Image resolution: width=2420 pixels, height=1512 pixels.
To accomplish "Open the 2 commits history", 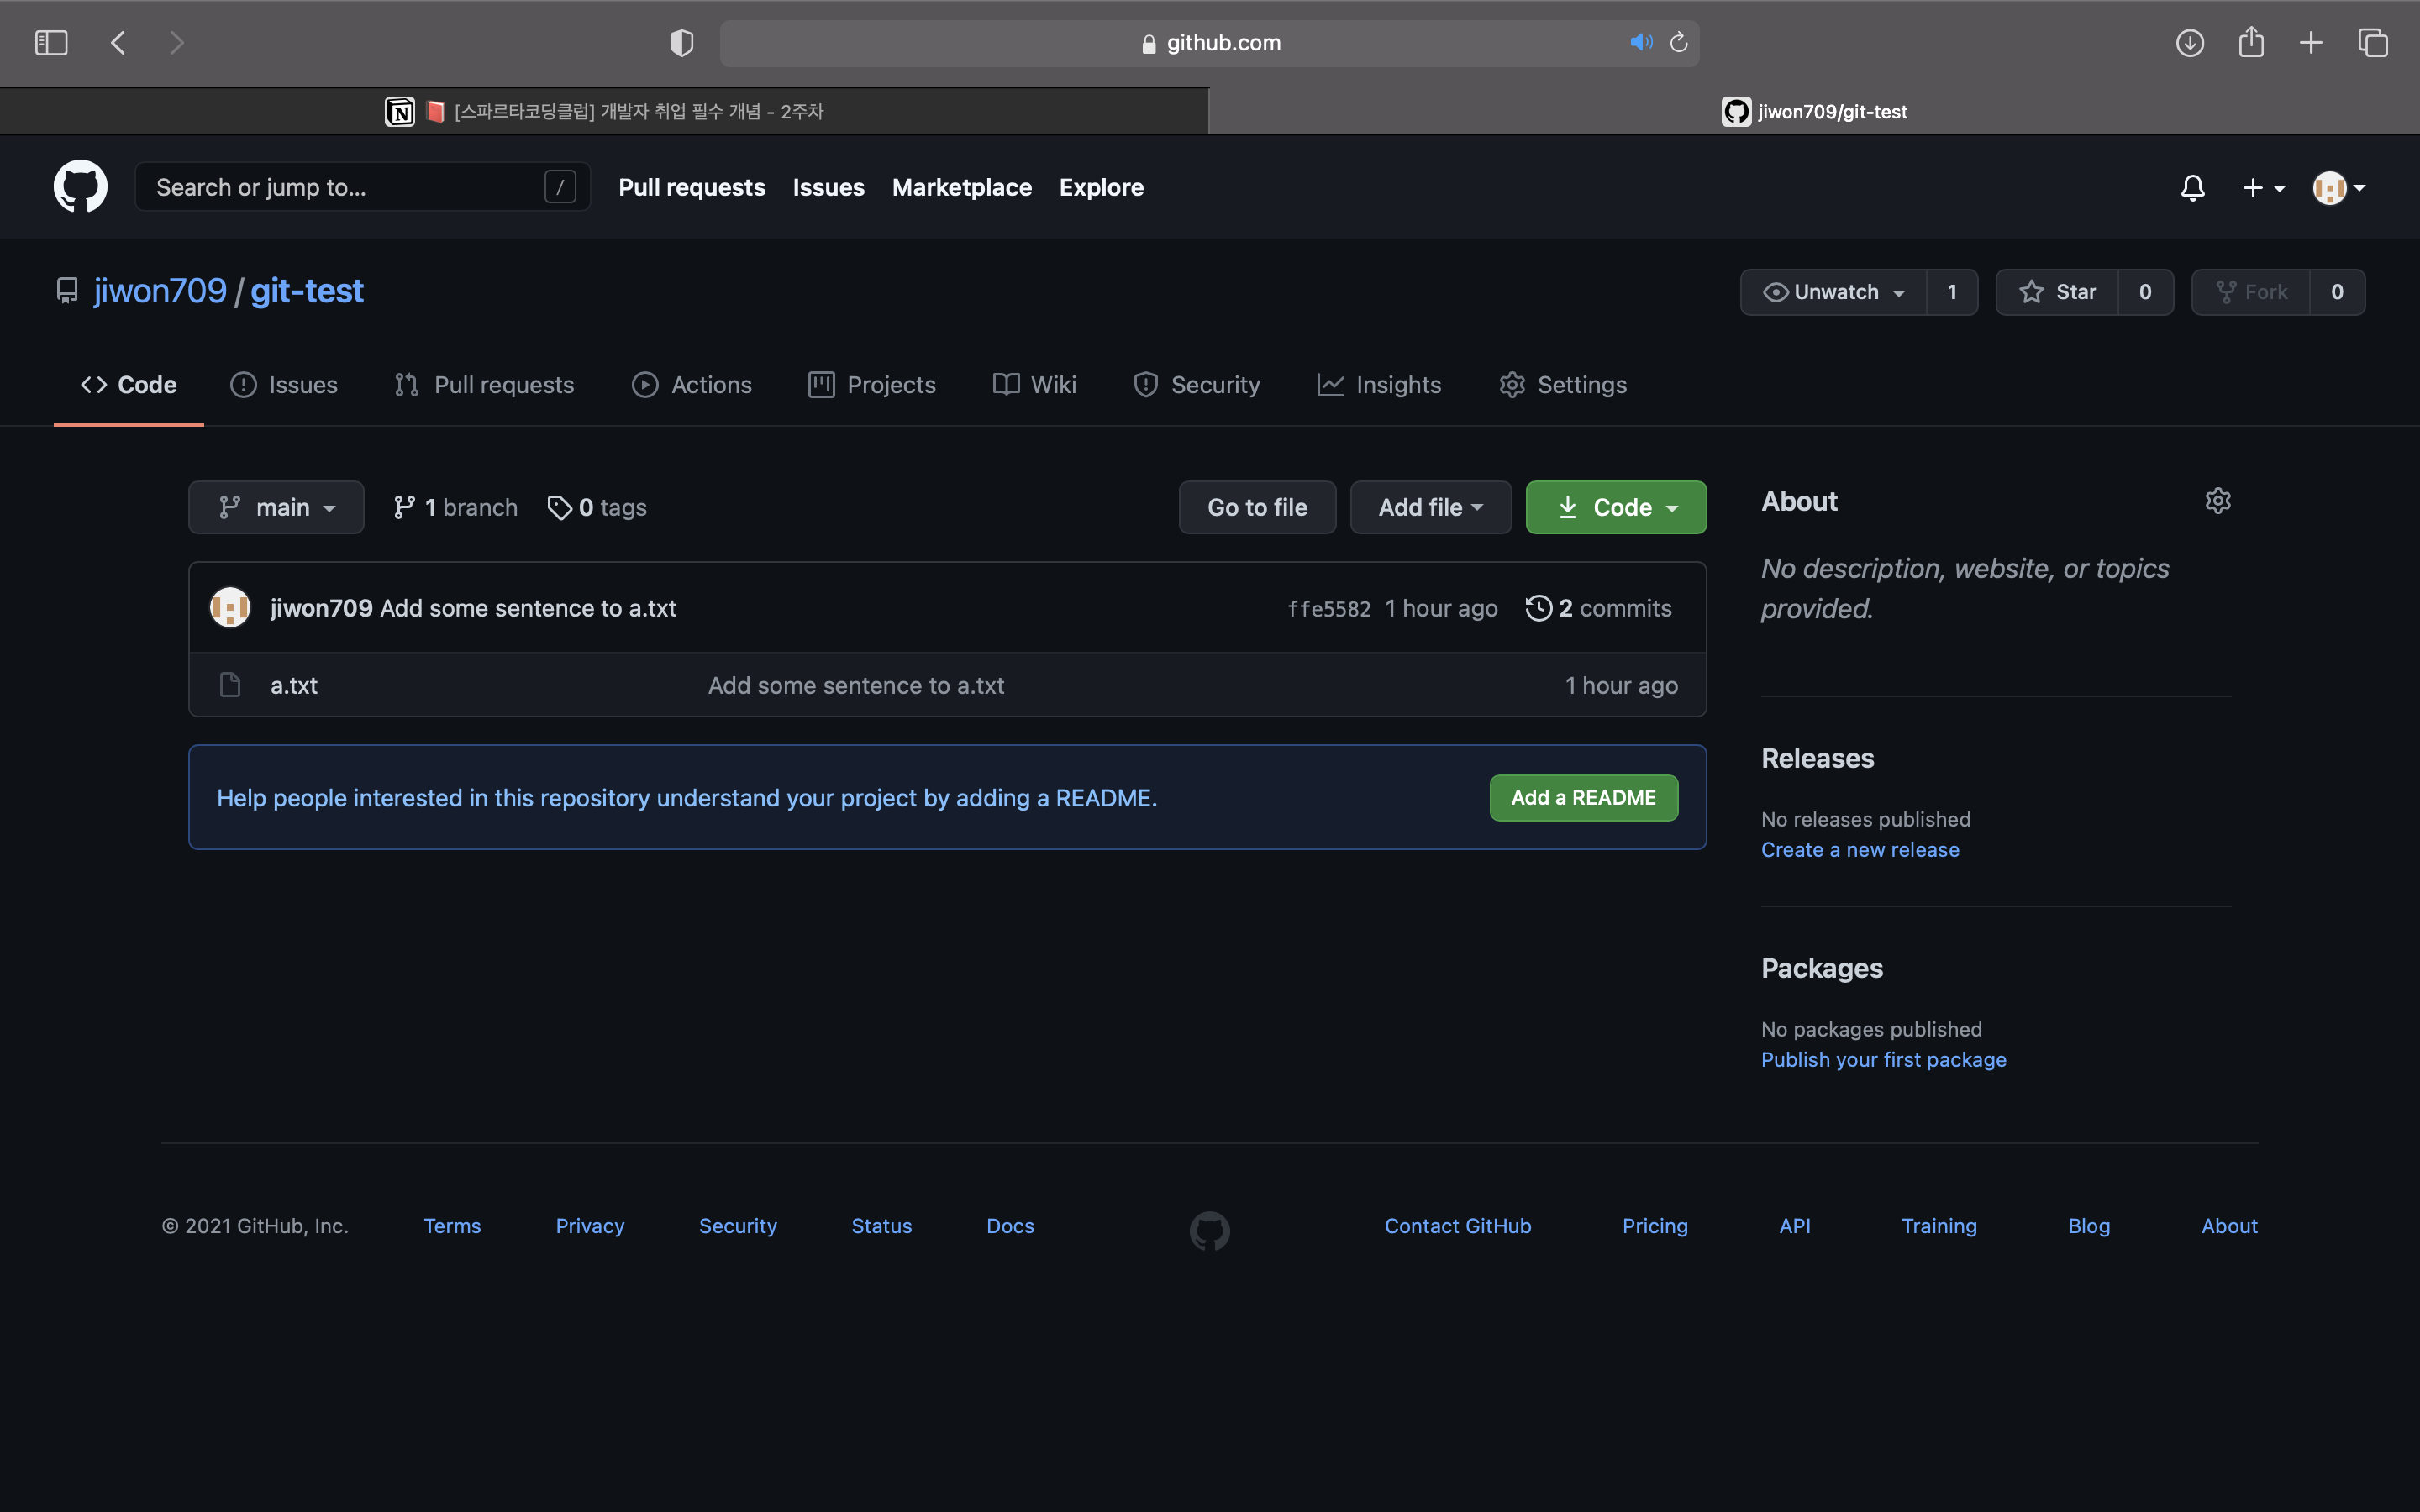I will [x=1598, y=608].
